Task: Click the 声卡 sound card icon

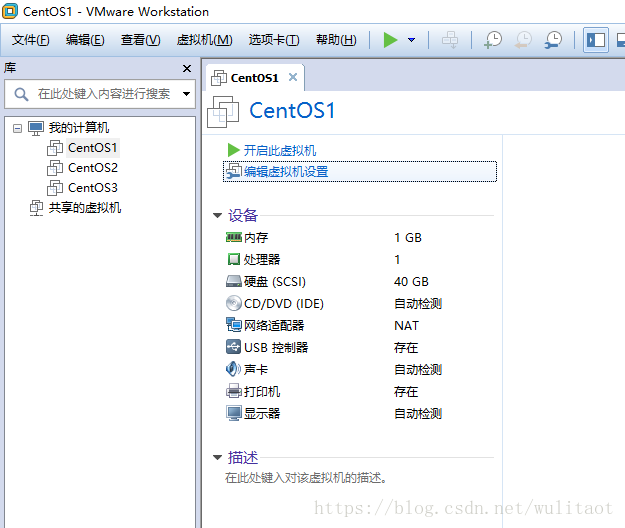Action: click(x=233, y=369)
